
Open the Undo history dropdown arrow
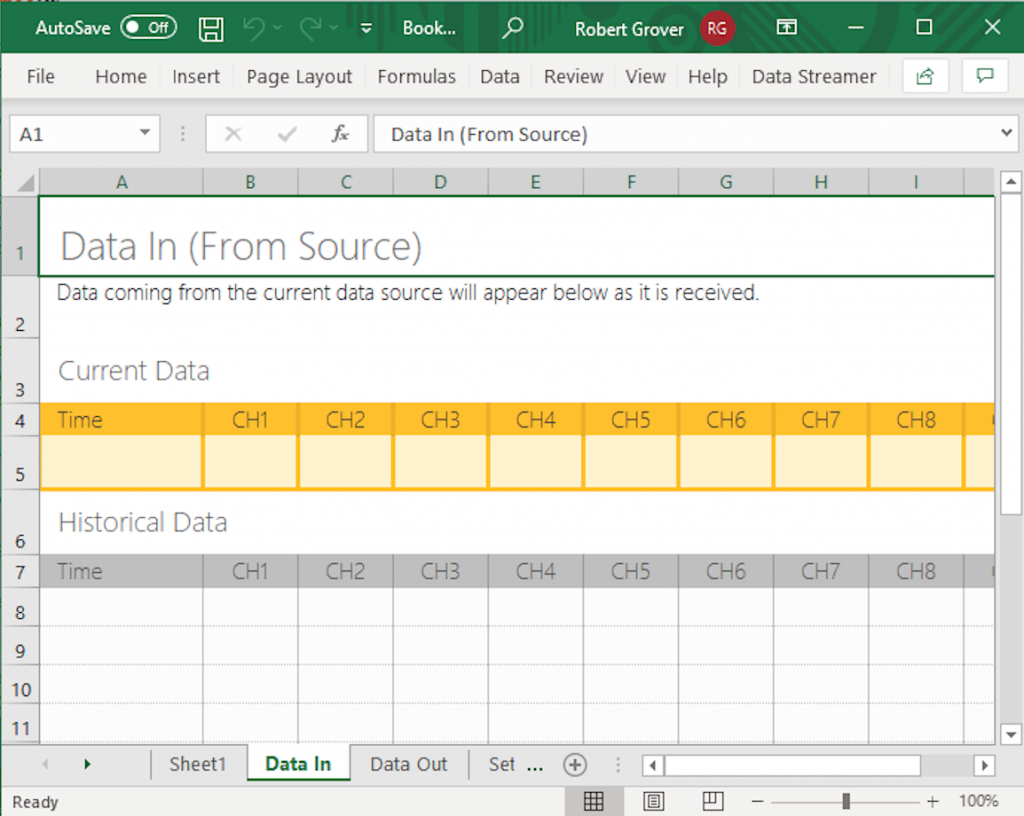(278, 28)
